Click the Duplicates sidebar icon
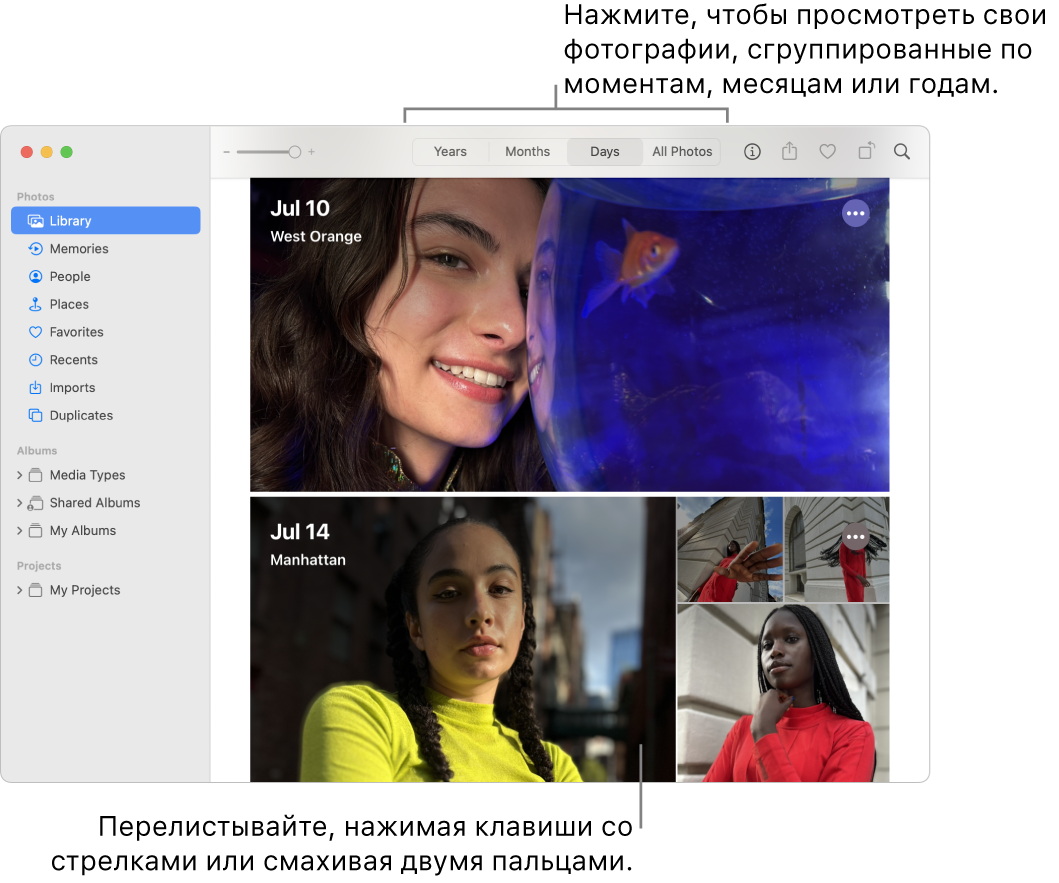This screenshot has width=1059, height=883. click(35, 415)
